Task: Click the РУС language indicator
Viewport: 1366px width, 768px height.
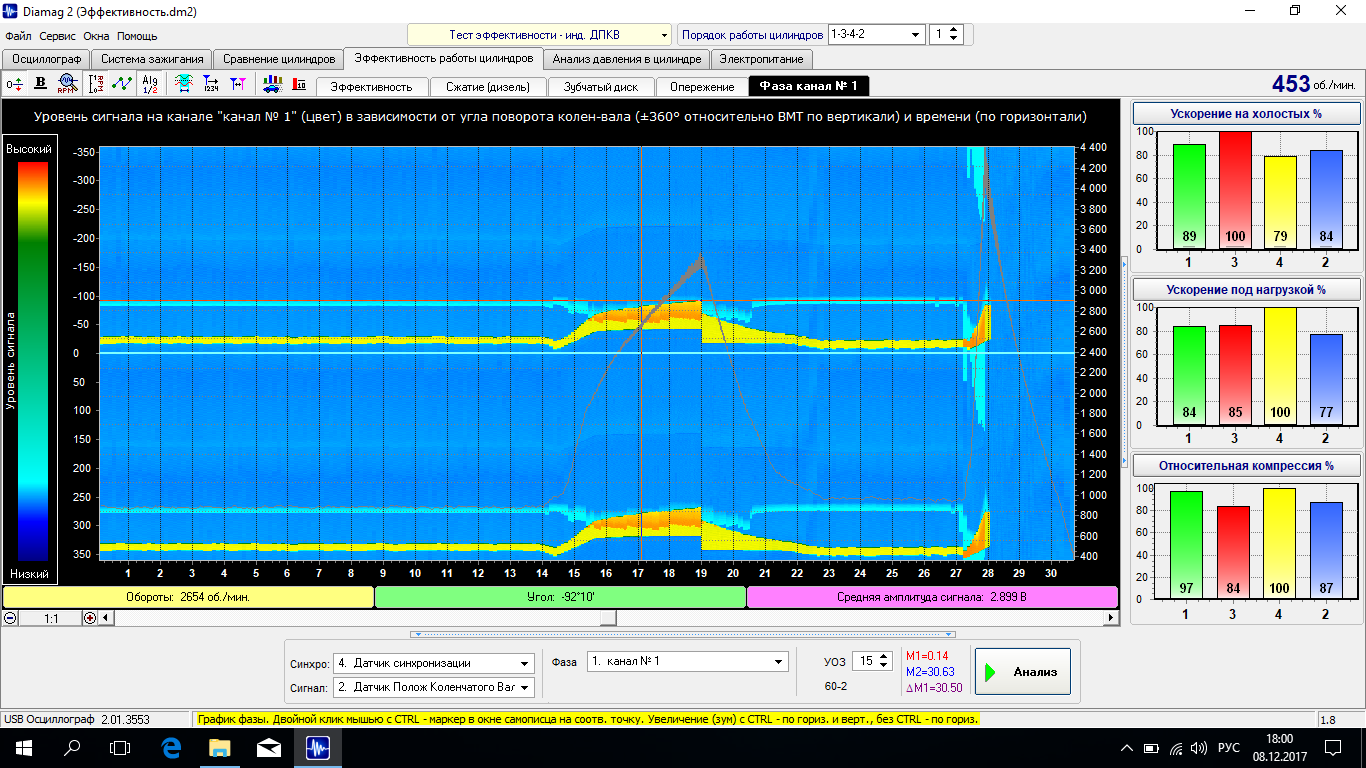Action: click(x=1229, y=748)
